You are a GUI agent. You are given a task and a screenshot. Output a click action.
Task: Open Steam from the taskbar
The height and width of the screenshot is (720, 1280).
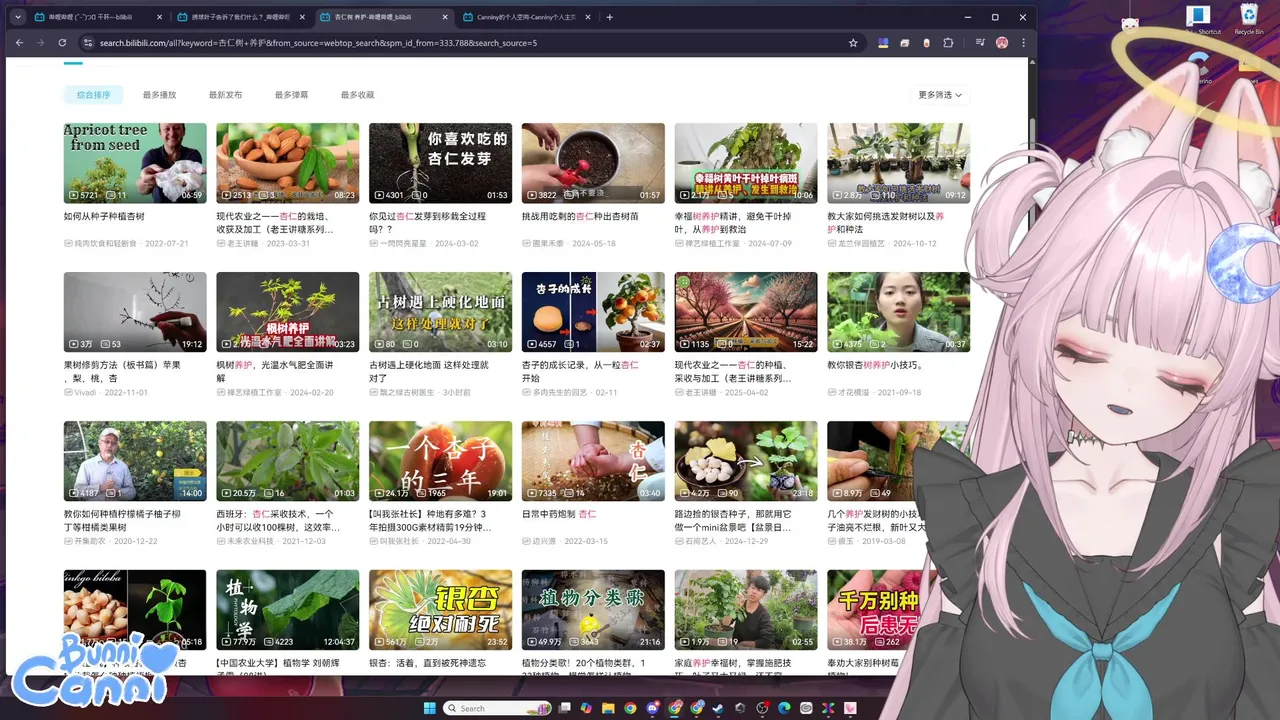pos(718,708)
